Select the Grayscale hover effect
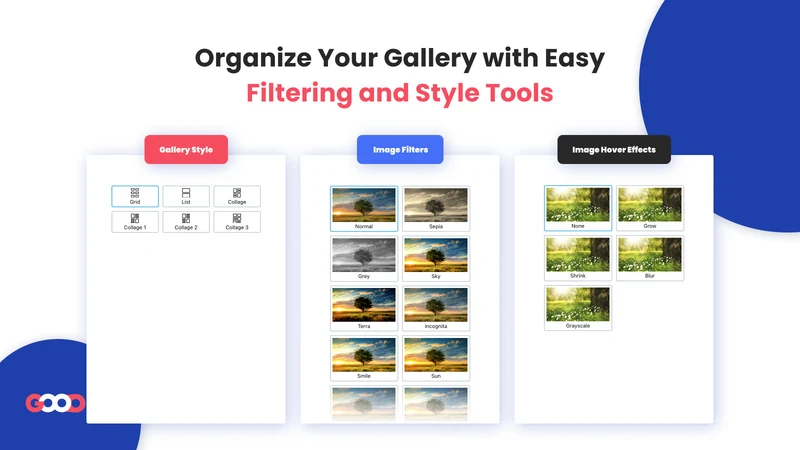 [578, 308]
